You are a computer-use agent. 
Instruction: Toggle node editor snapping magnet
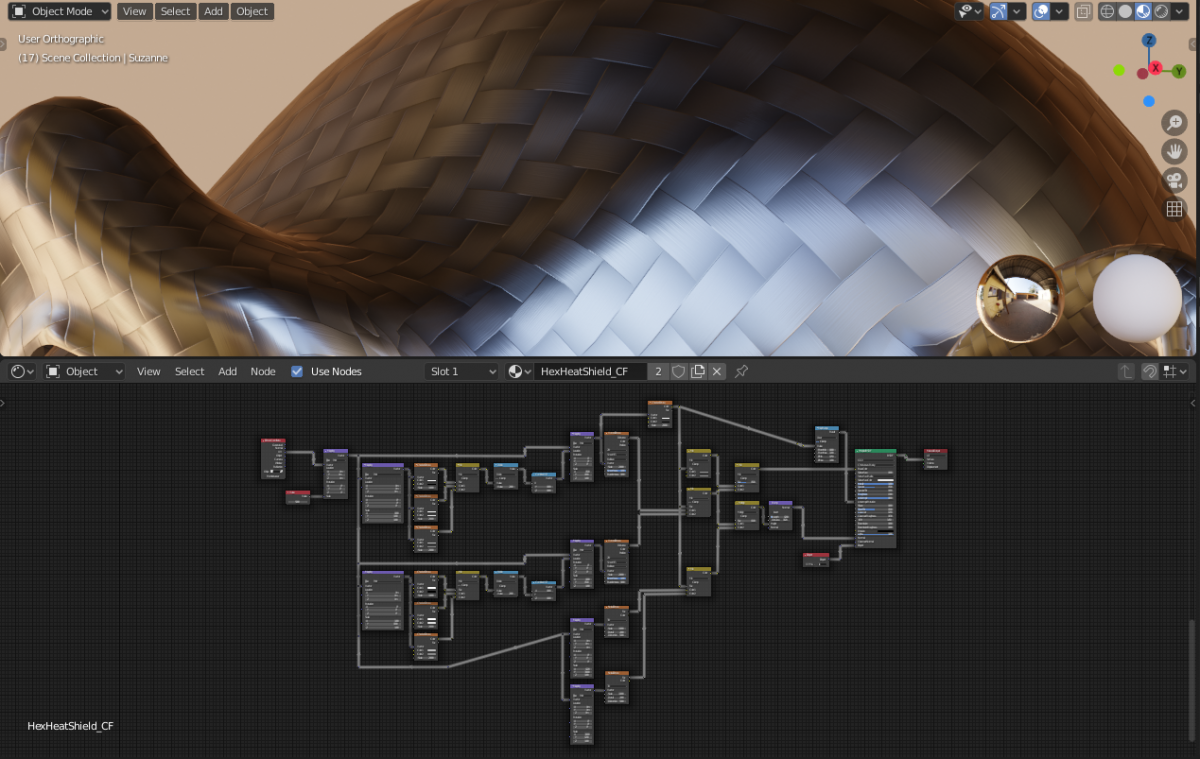pyautogui.click(x=1150, y=371)
